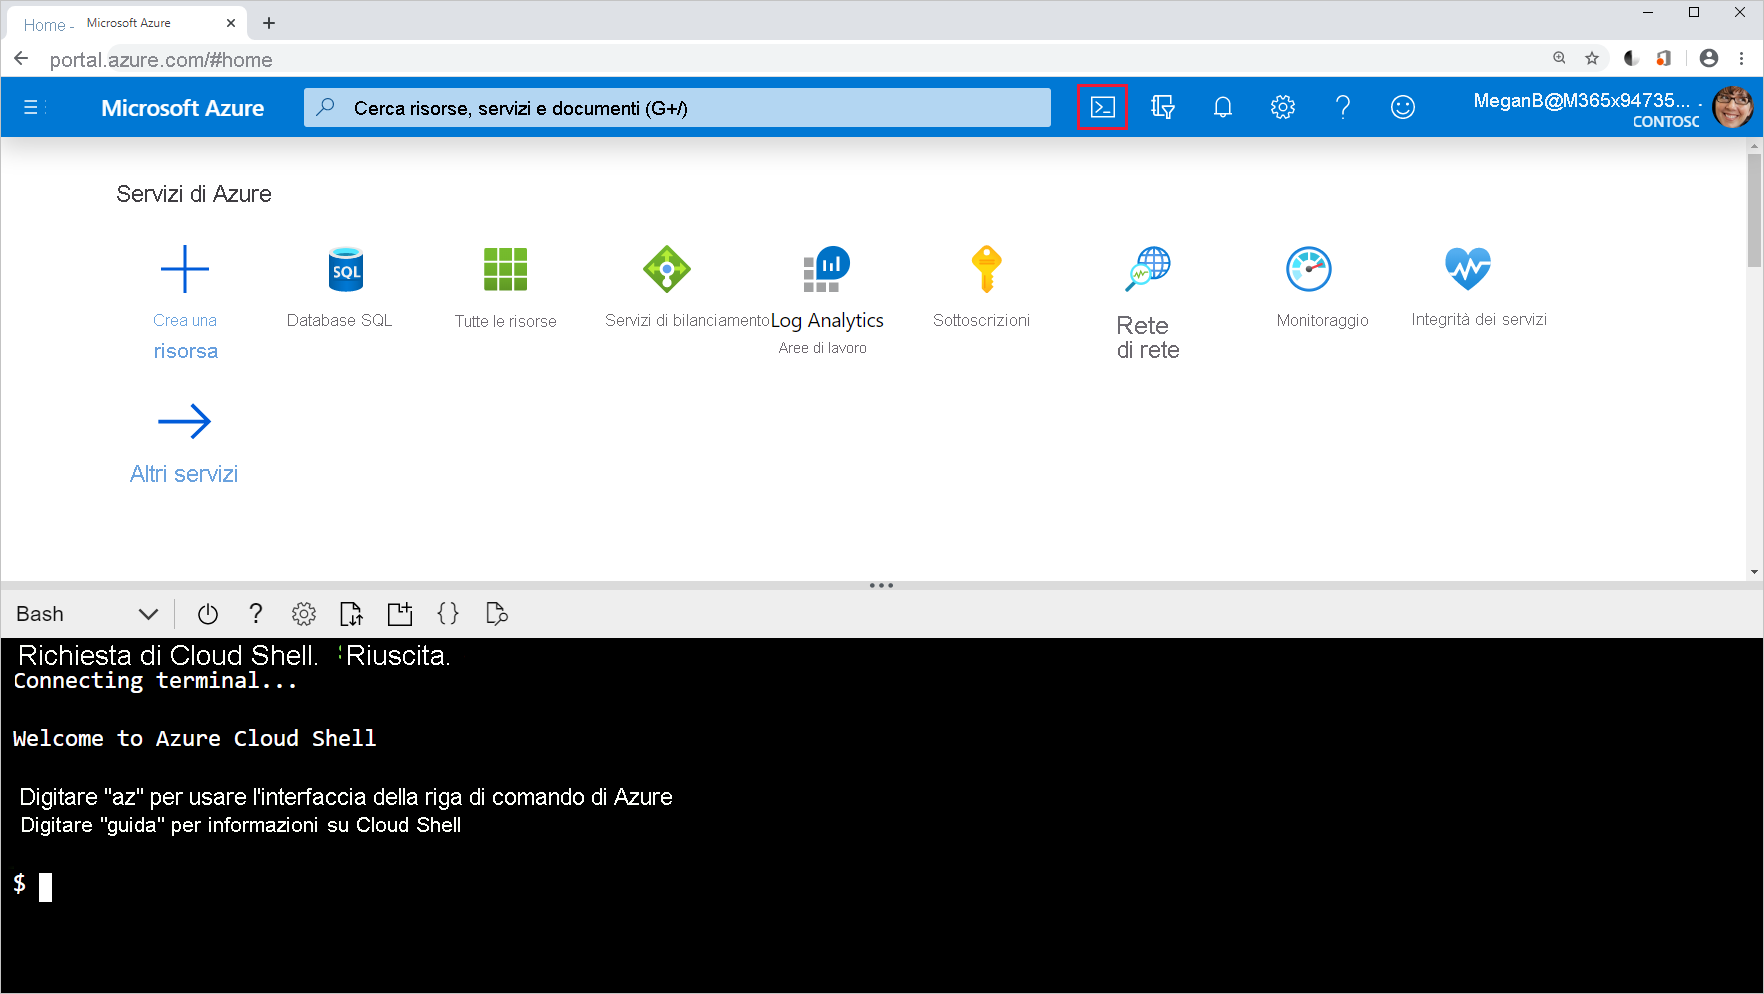Send feedback via the smiley icon
Image resolution: width=1764 pixels, height=994 pixels.
(1402, 107)
